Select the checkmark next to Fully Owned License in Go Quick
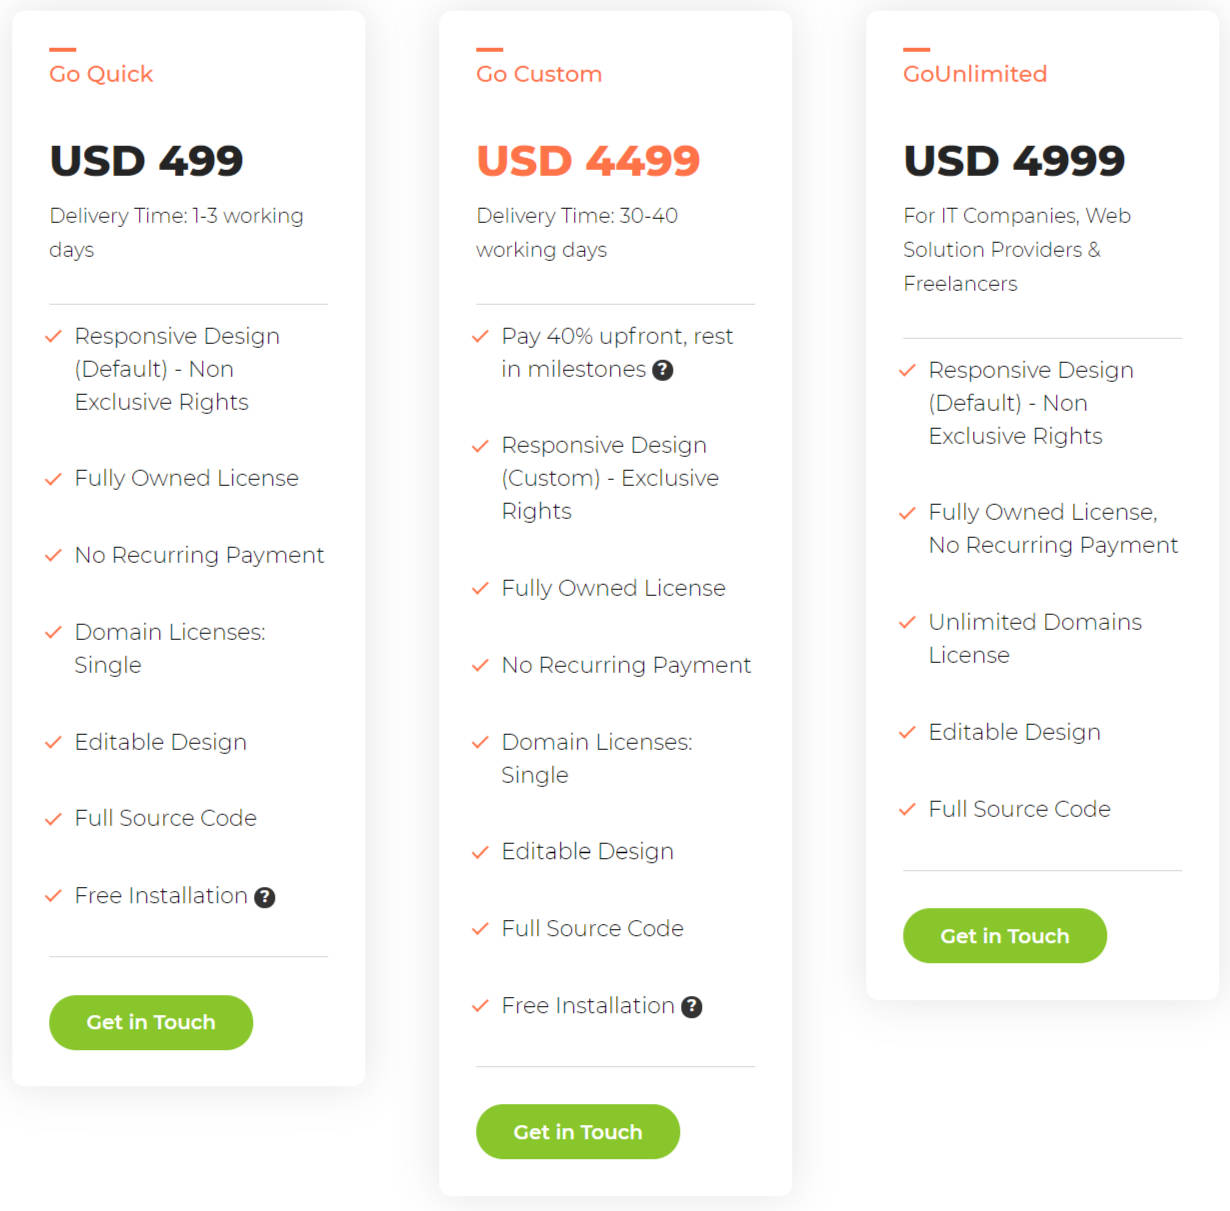The image size is (1230, 1211). [54, 479]
